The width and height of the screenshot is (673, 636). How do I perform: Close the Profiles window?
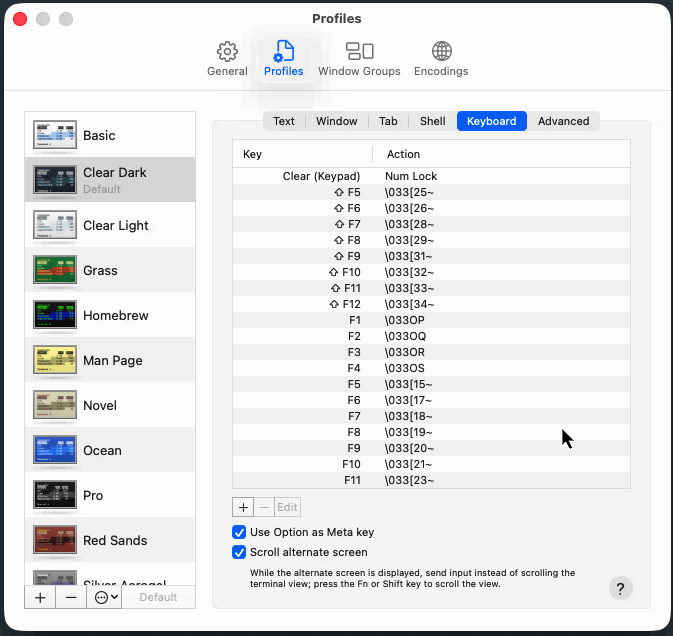(x=20, y=19)
